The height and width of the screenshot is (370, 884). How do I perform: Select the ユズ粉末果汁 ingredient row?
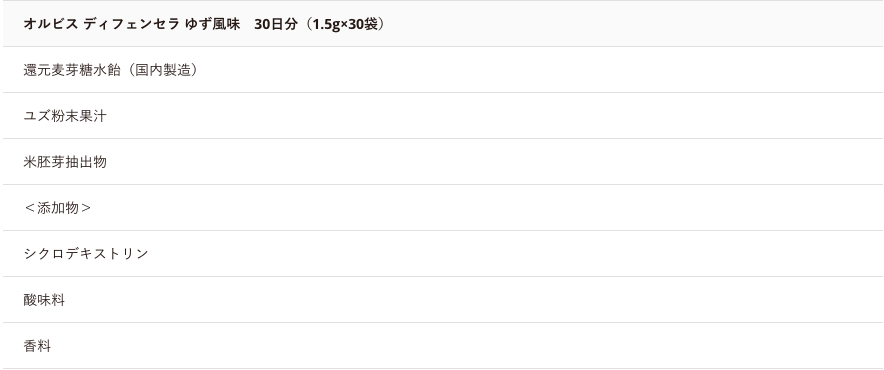tap(443, 116)
